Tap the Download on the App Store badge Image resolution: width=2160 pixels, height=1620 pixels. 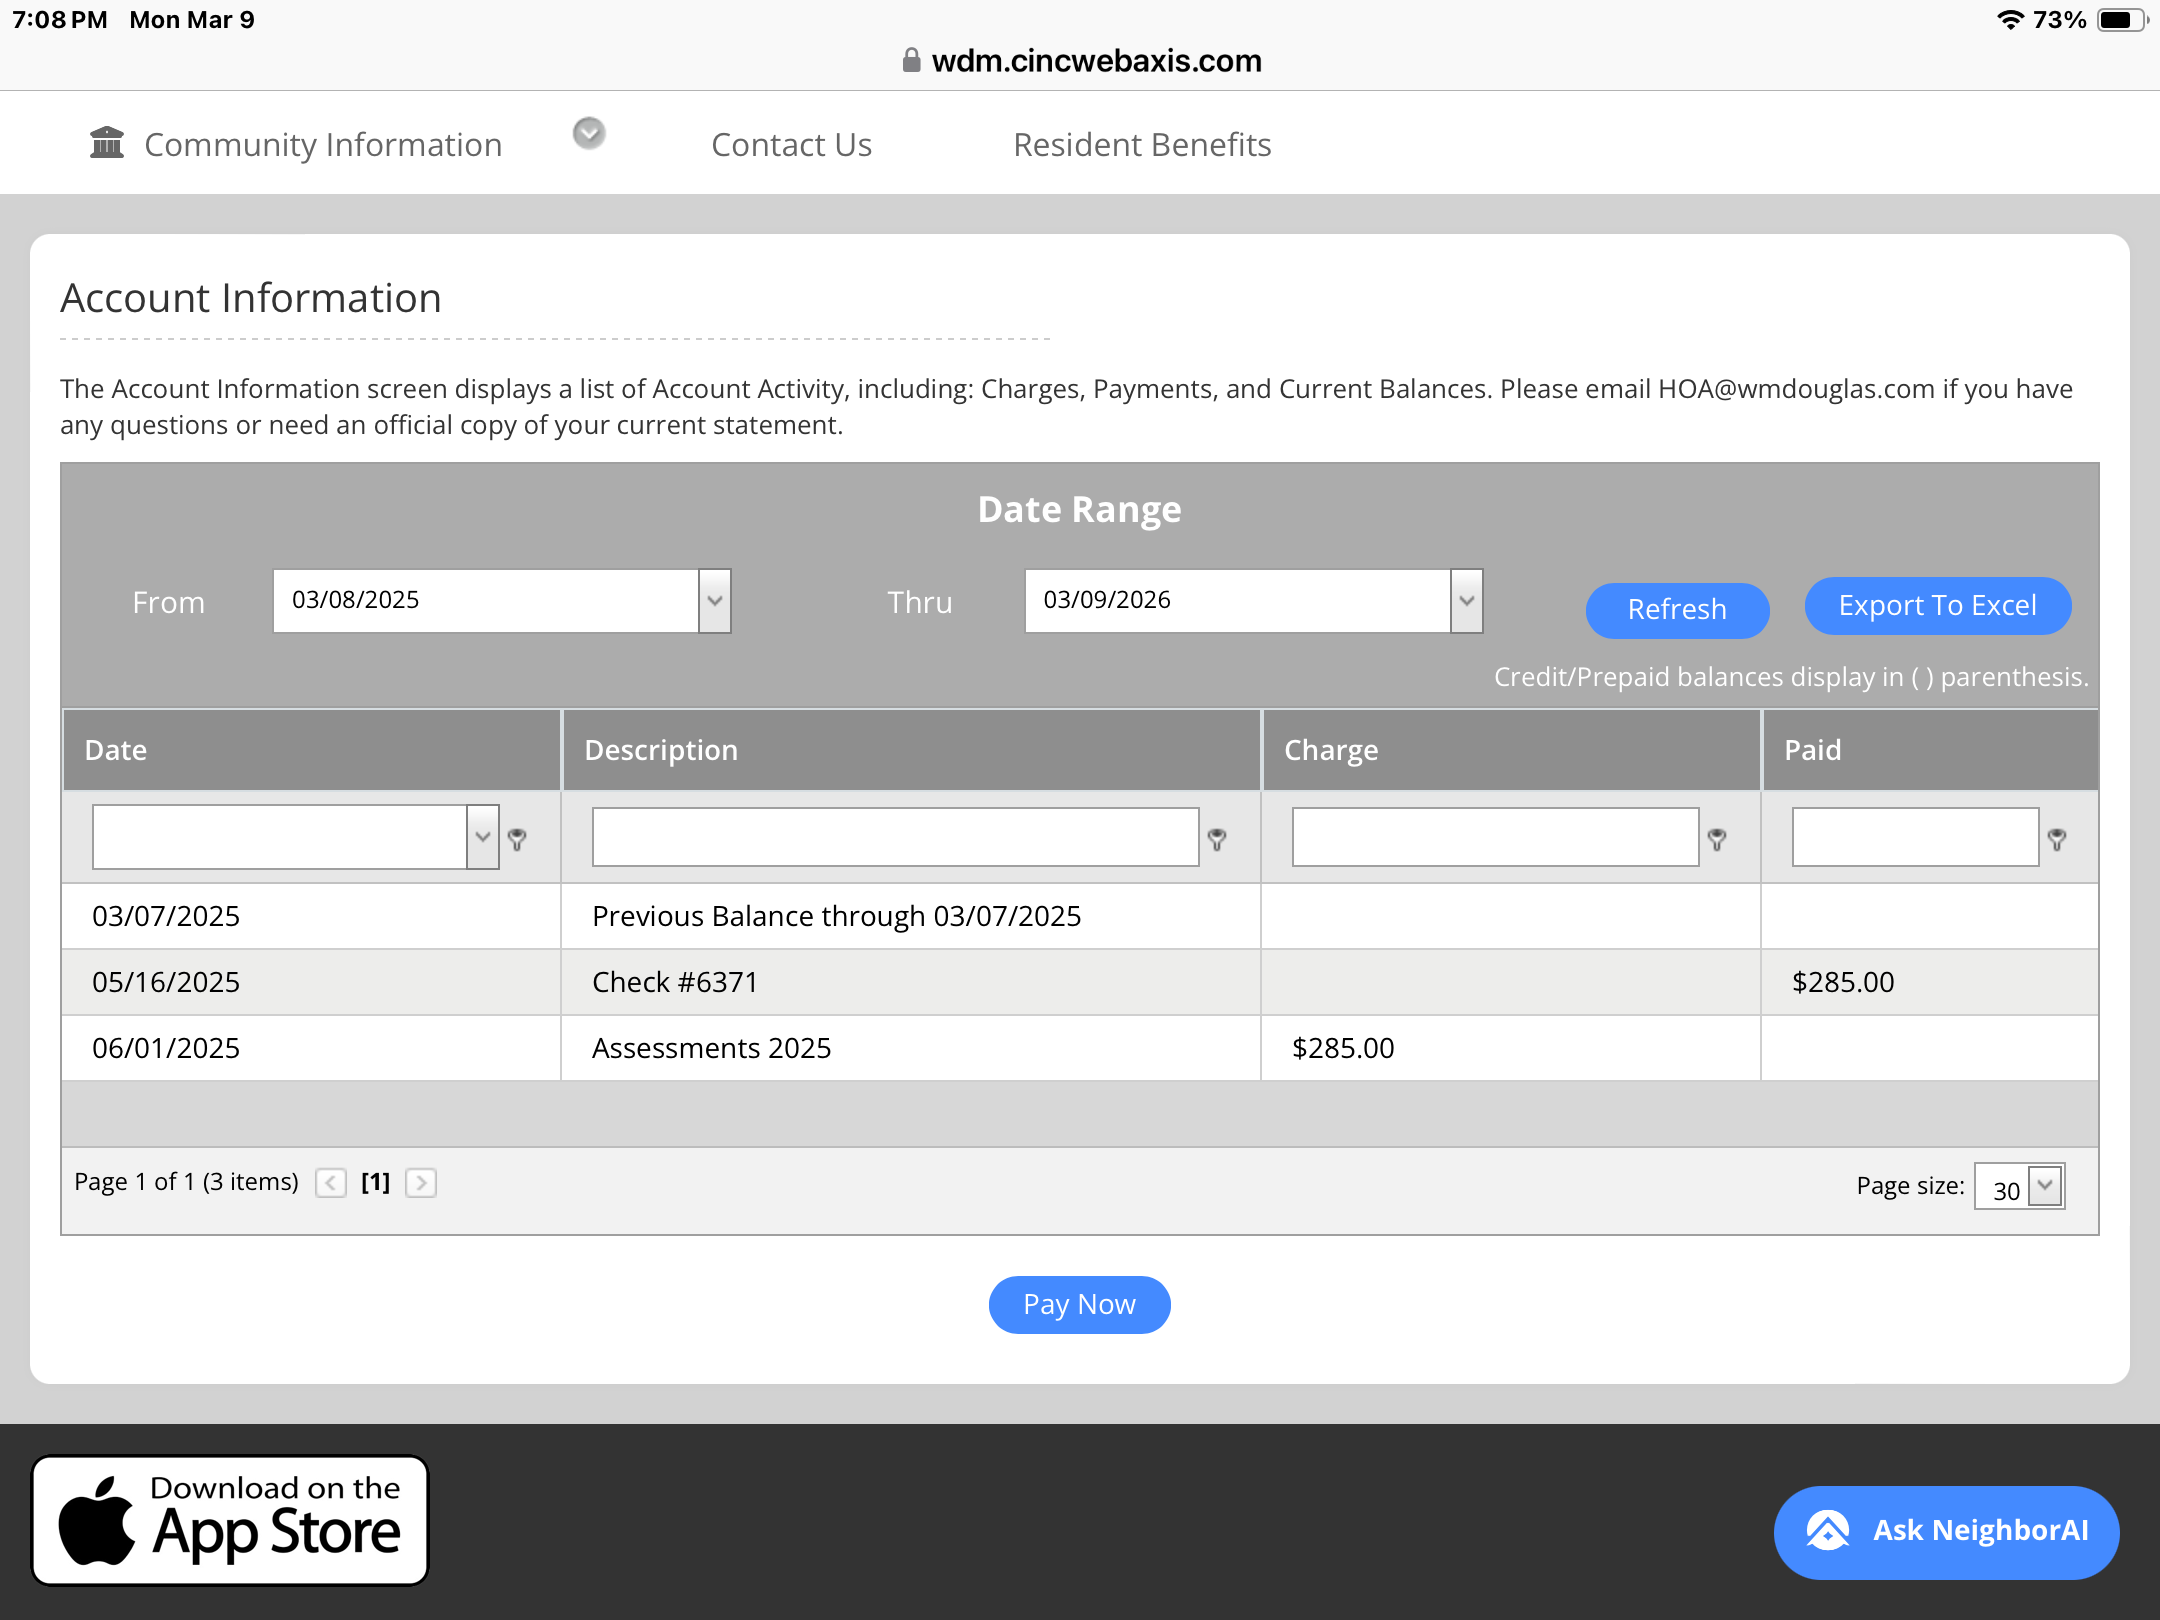(x=230, y=1521)
